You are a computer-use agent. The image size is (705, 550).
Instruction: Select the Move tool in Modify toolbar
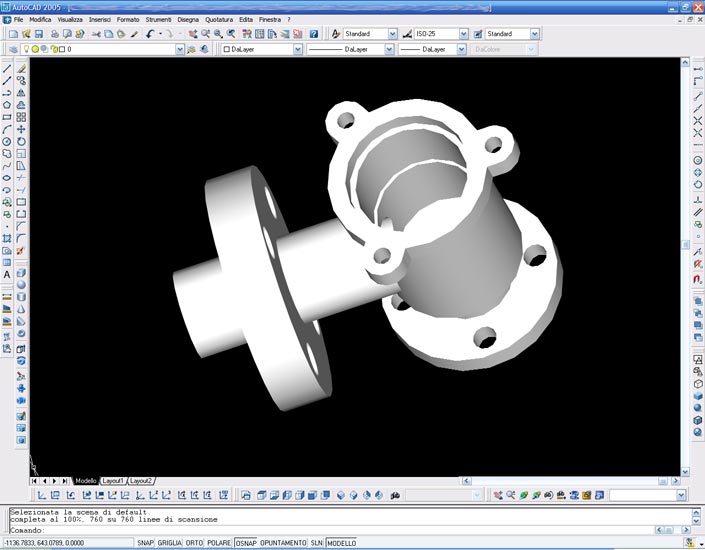pyautogui.click(x=21, y=130)
